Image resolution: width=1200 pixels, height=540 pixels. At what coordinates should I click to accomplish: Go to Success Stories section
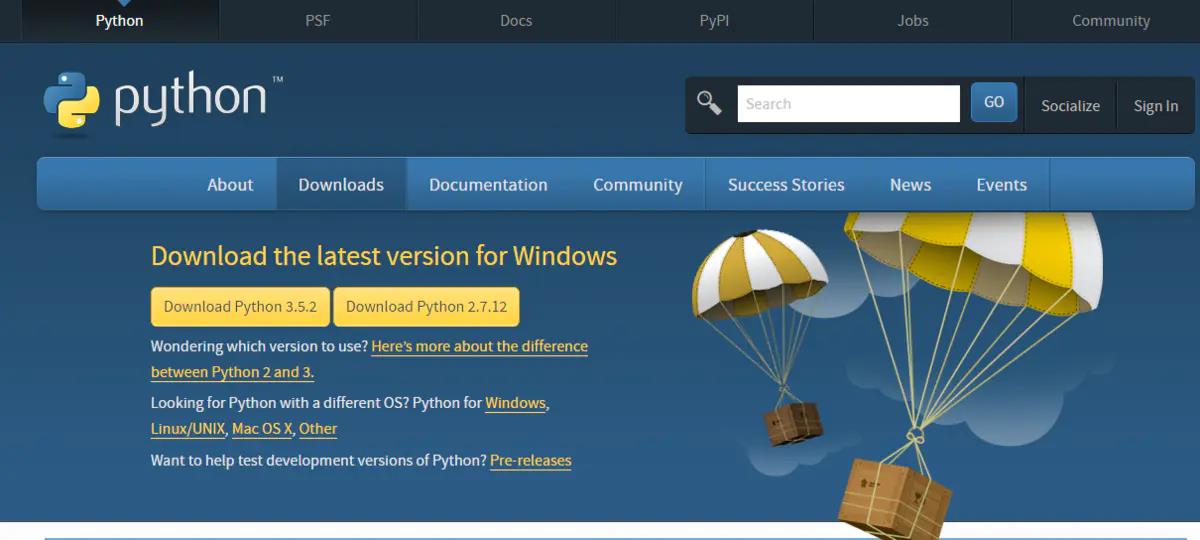786,185
